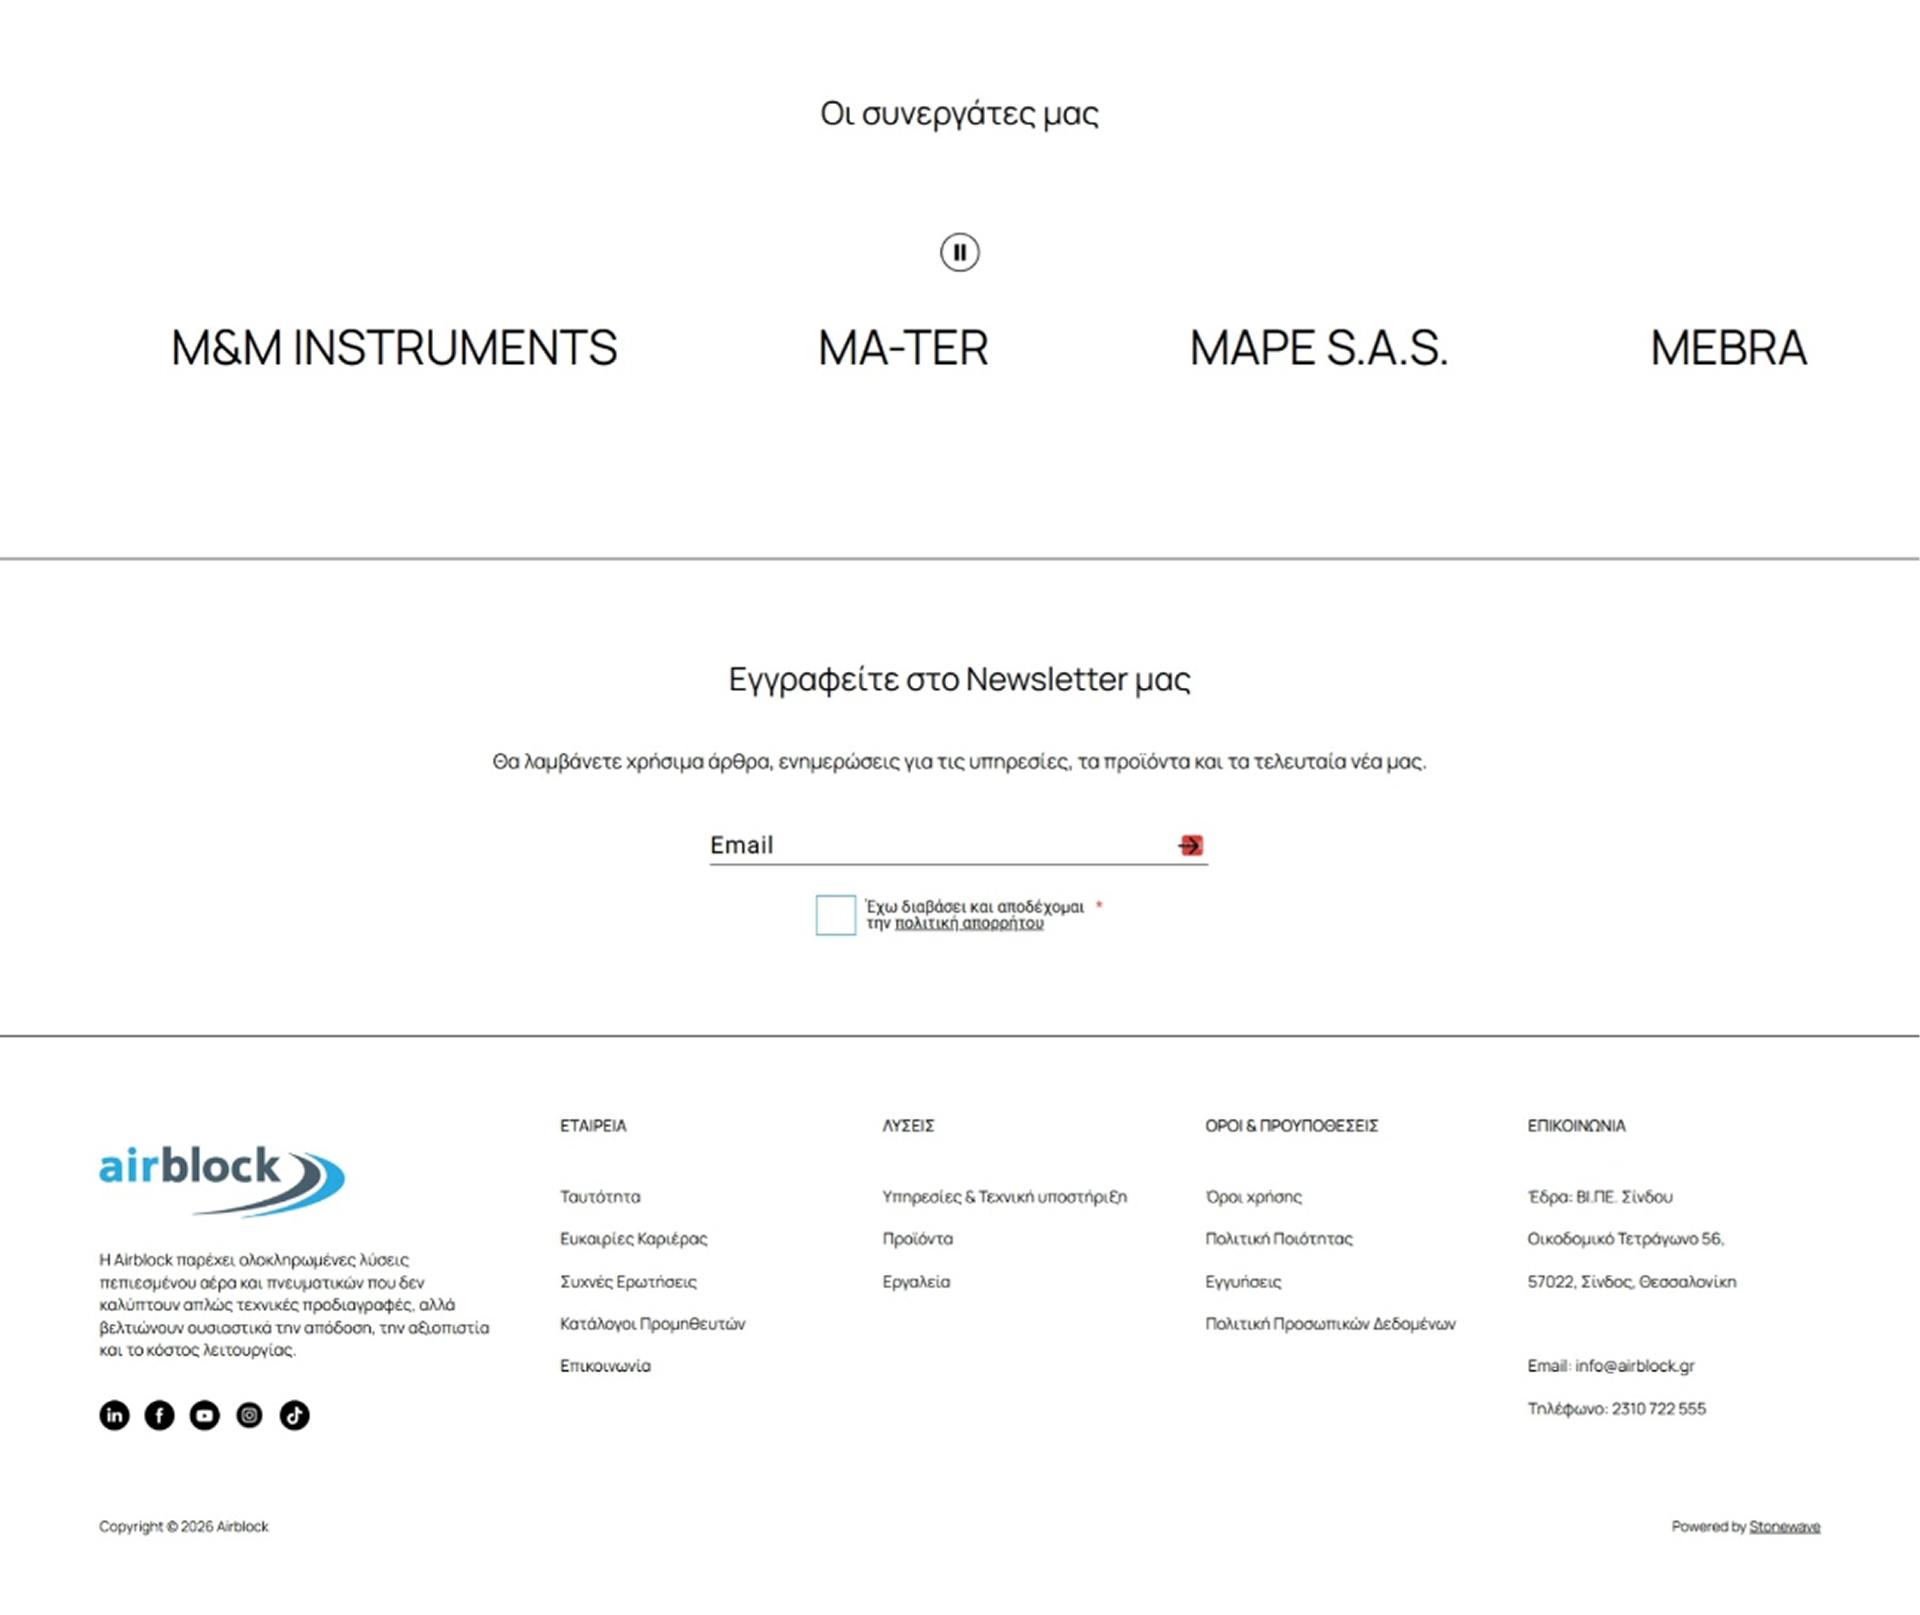Open the Ταυτότητα footer link
1920x1615 pixels.
point(600,1196)
